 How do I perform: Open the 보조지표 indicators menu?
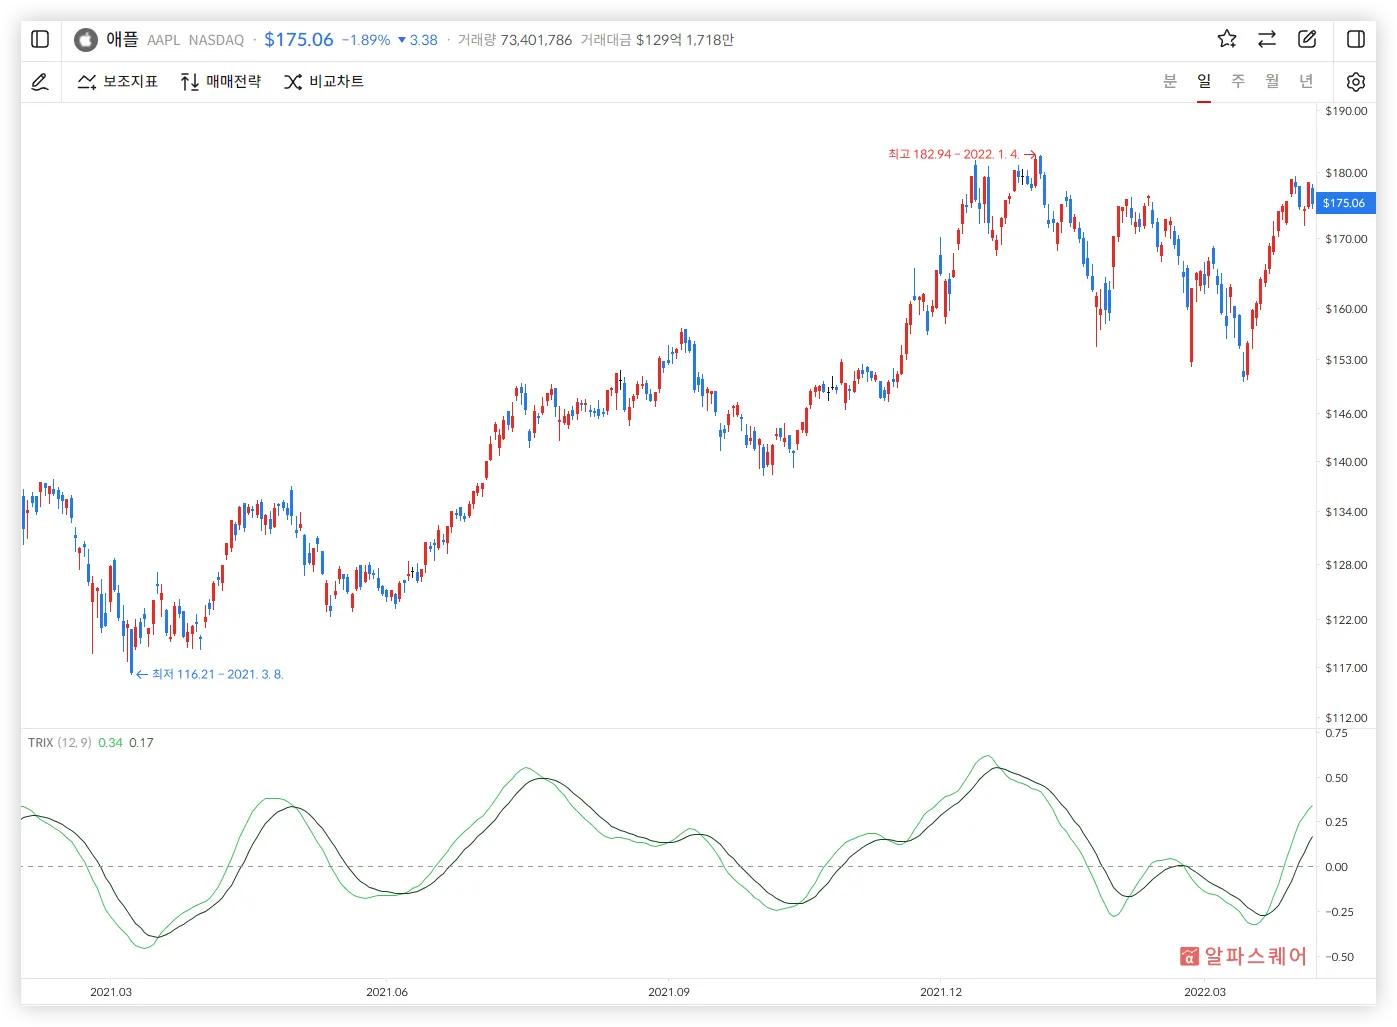pos(118,82)
